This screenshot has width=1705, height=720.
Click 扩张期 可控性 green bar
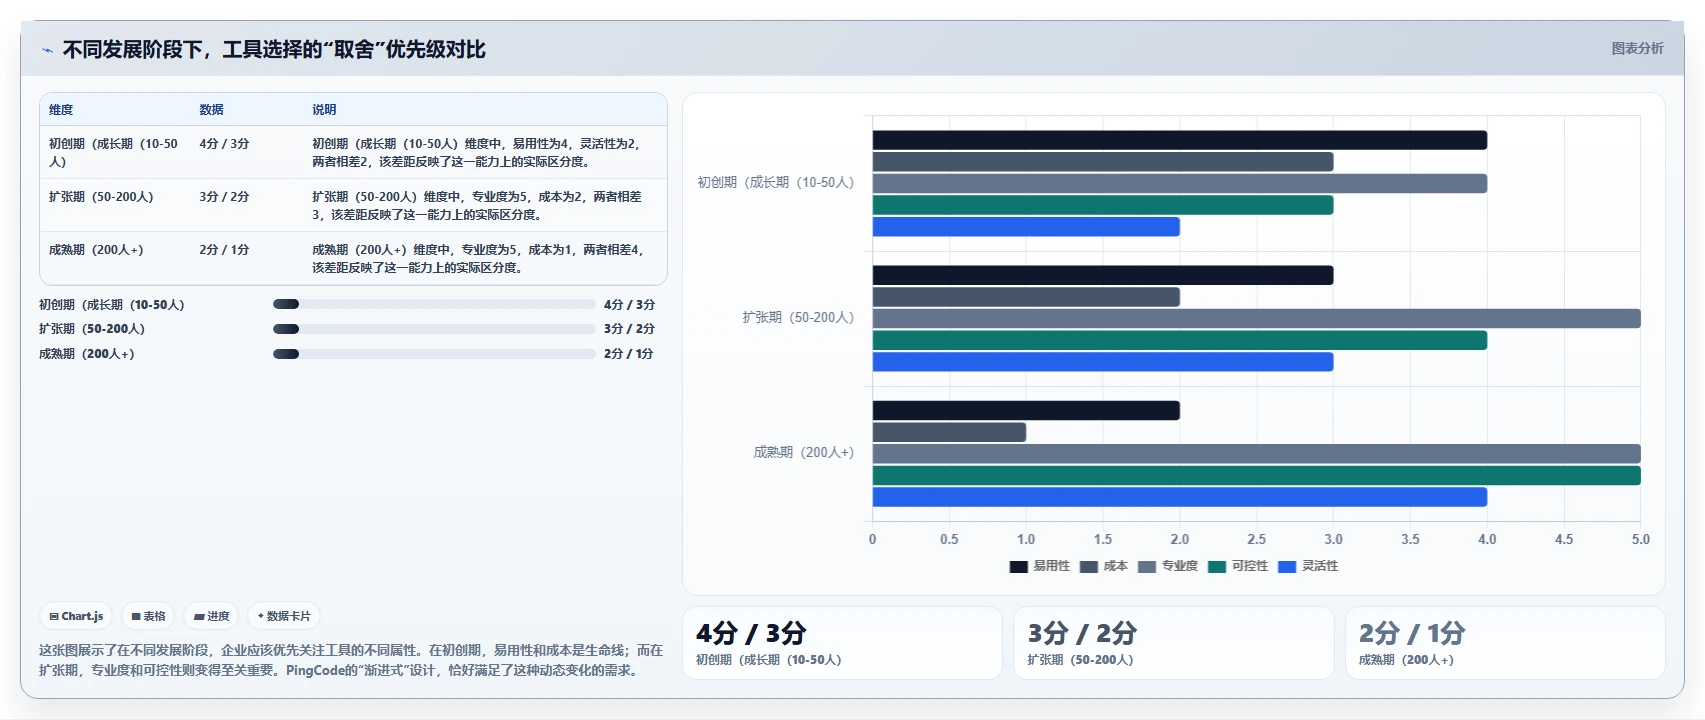[x=1180, y=340]
